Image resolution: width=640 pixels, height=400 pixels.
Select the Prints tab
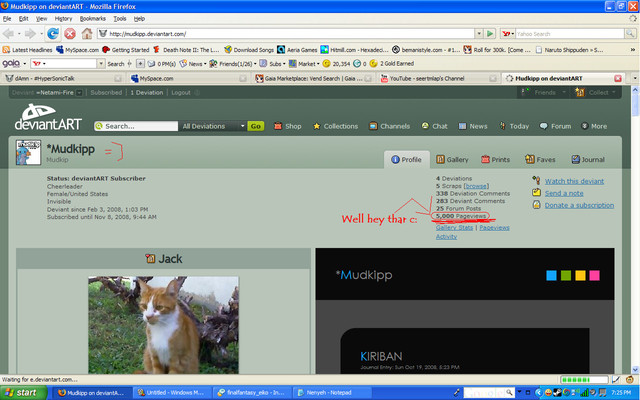tap(496, 160)
